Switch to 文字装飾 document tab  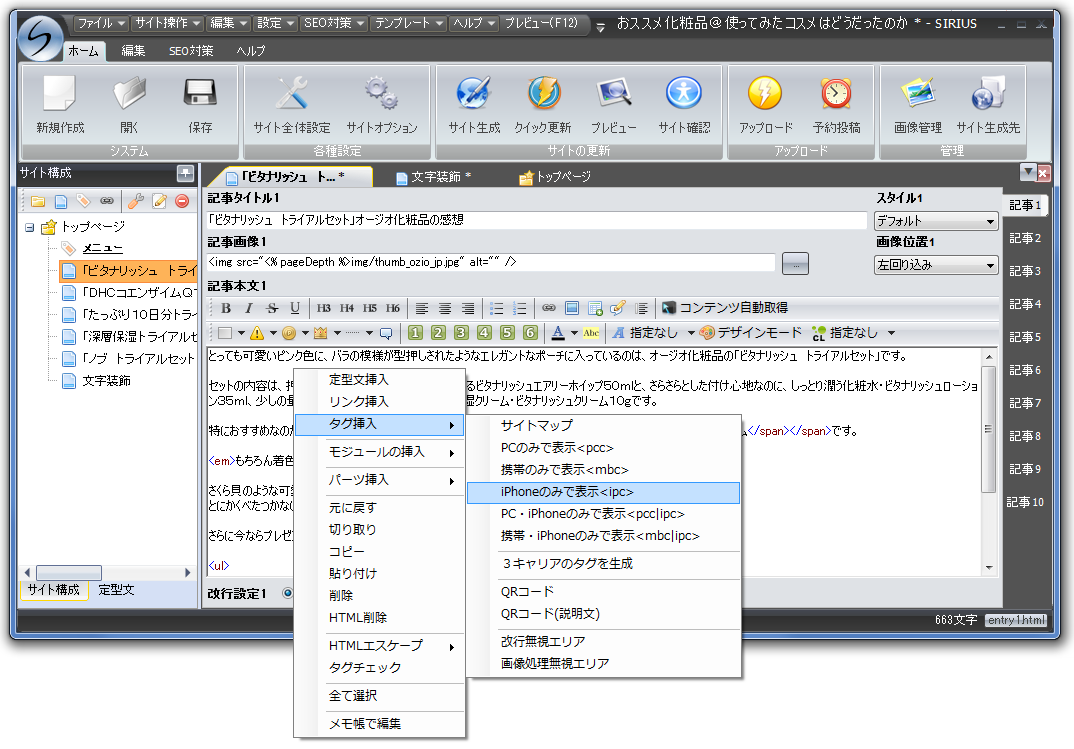pyautogui.click(x=434, y=177)
